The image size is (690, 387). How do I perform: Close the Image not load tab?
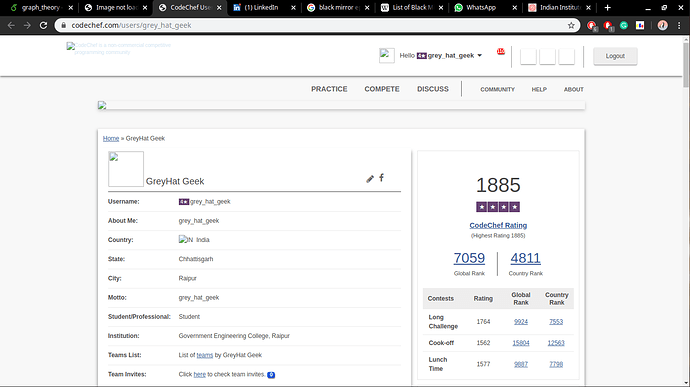[145, 7]
